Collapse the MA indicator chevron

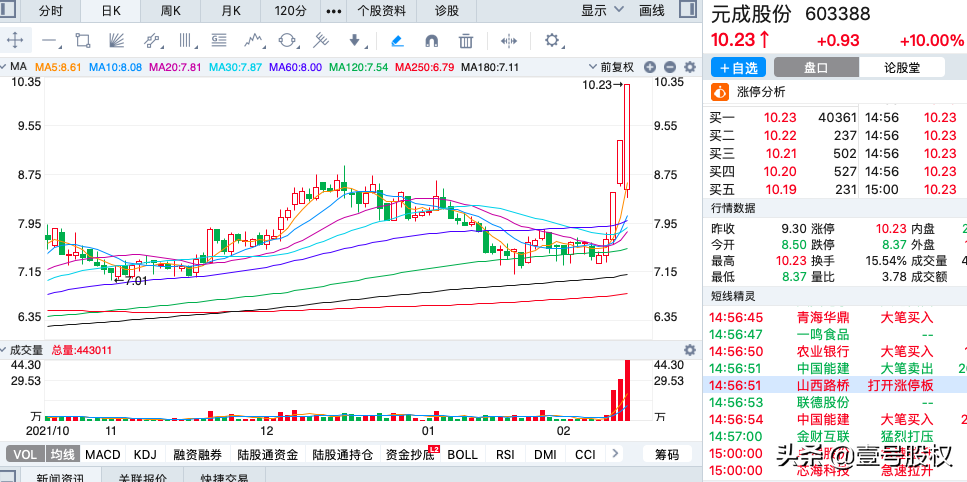(4, 67)
